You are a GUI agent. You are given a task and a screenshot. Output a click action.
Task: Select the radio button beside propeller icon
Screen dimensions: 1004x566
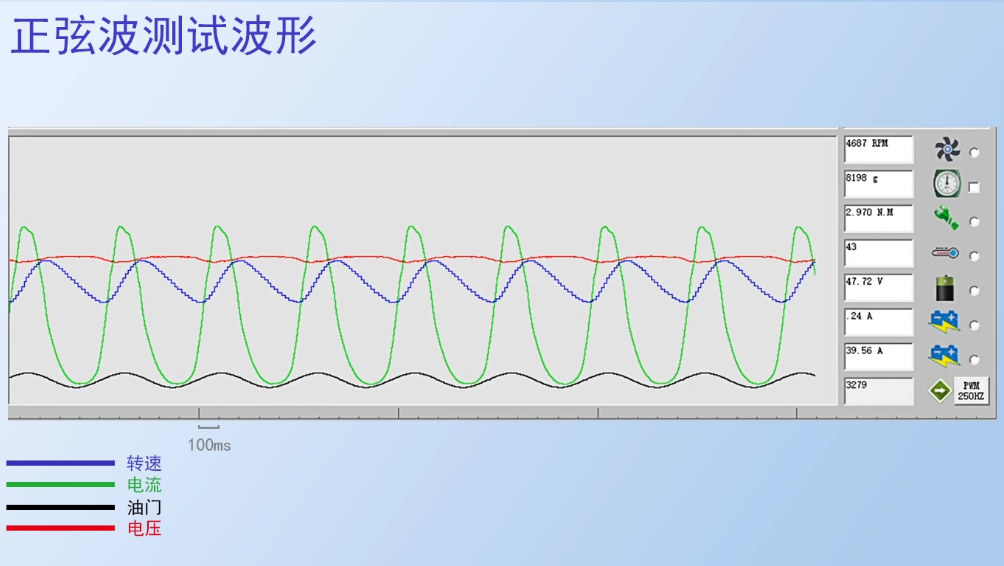point(974,153)
